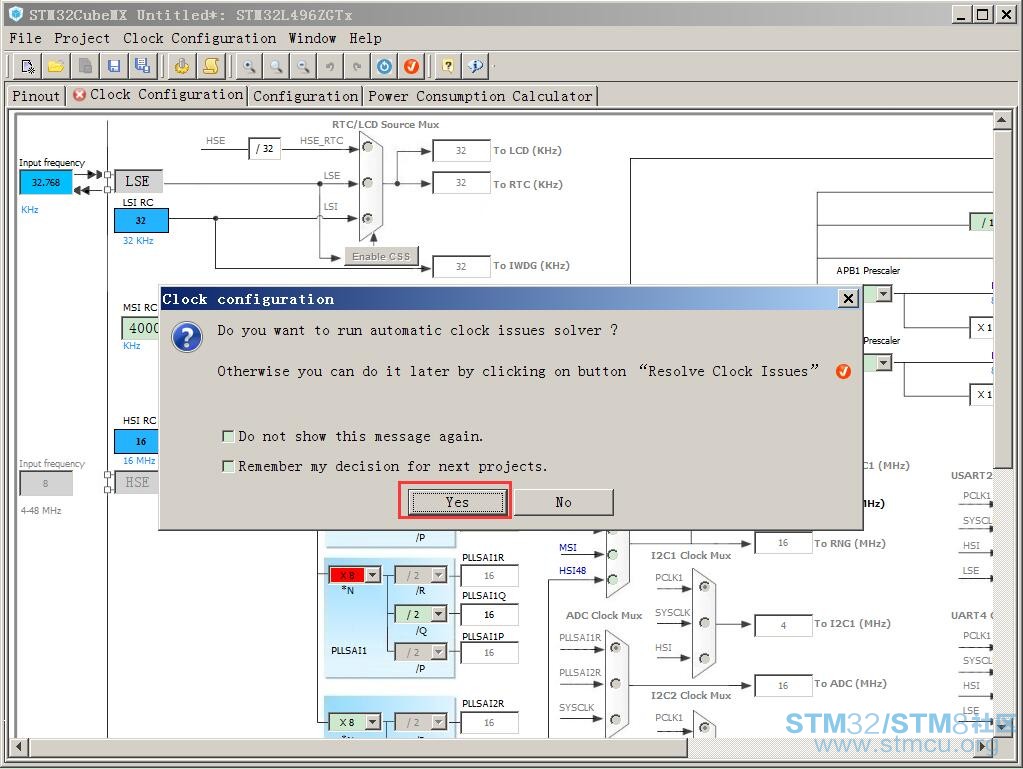The height and width of the screenshot is (769, 1023).
Task: Check 'Remember my decision for next projects'
Action: pos(228,466)
